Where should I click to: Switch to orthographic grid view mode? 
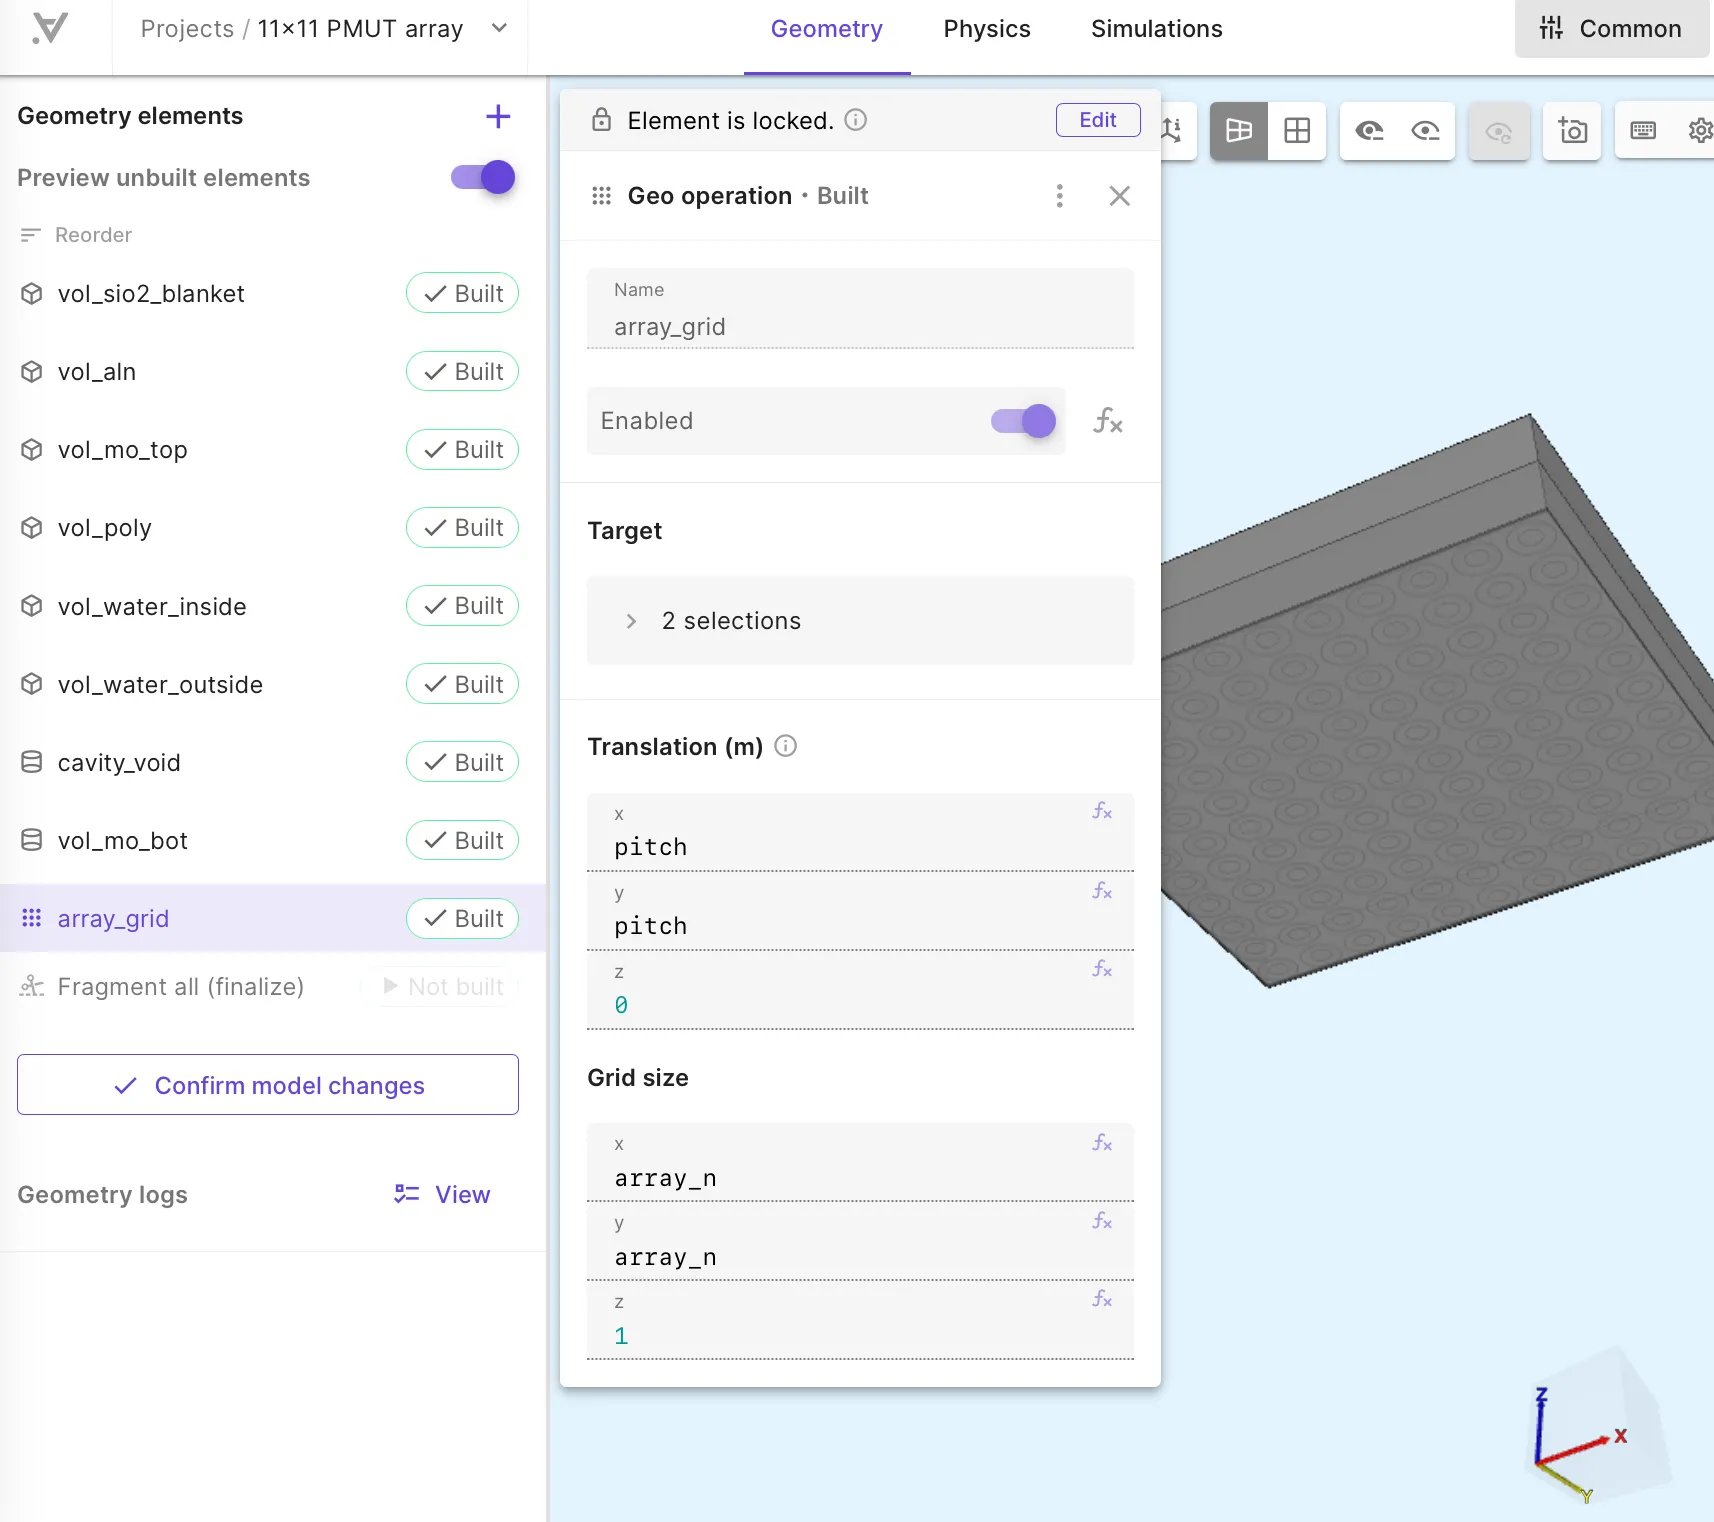1297,131
